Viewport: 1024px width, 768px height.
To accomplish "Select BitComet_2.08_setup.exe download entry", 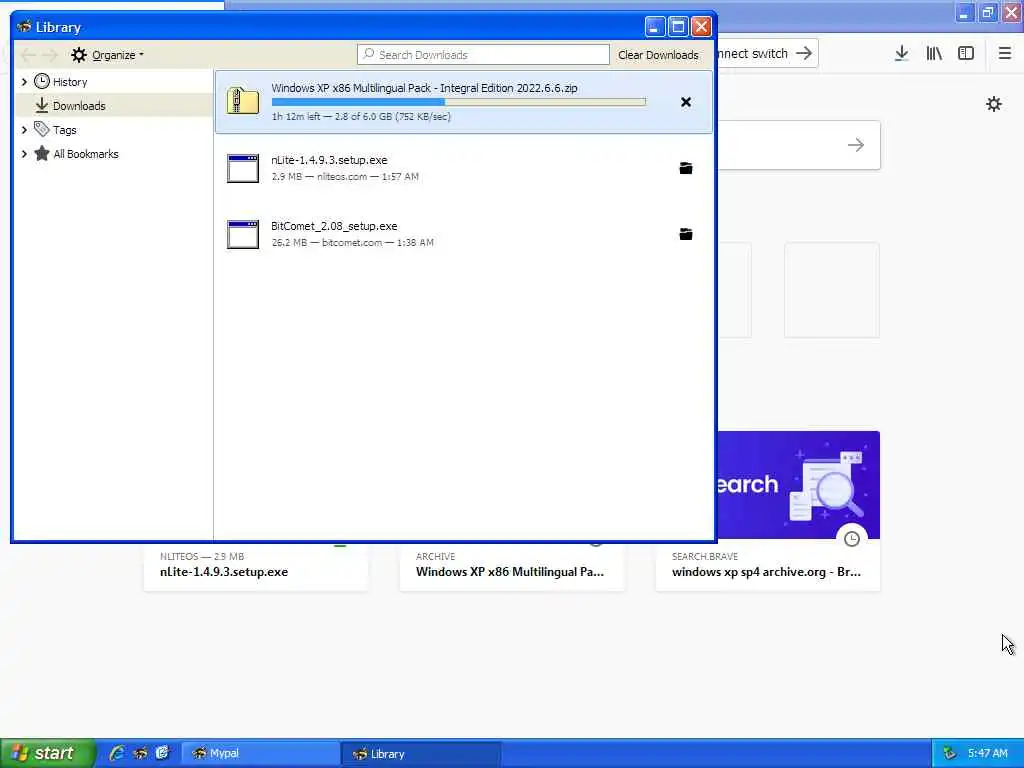I will (x=464, y=234).
